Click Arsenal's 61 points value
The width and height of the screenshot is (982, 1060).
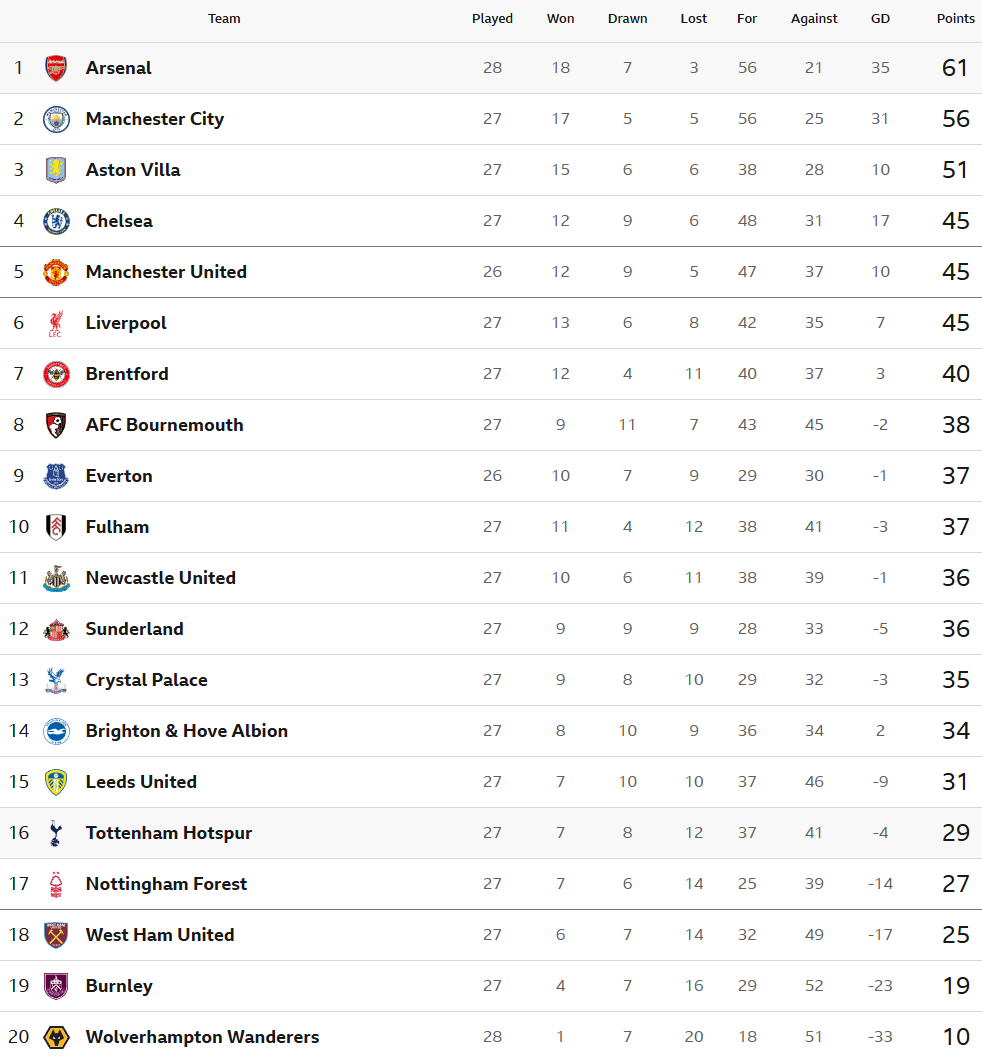955,68
